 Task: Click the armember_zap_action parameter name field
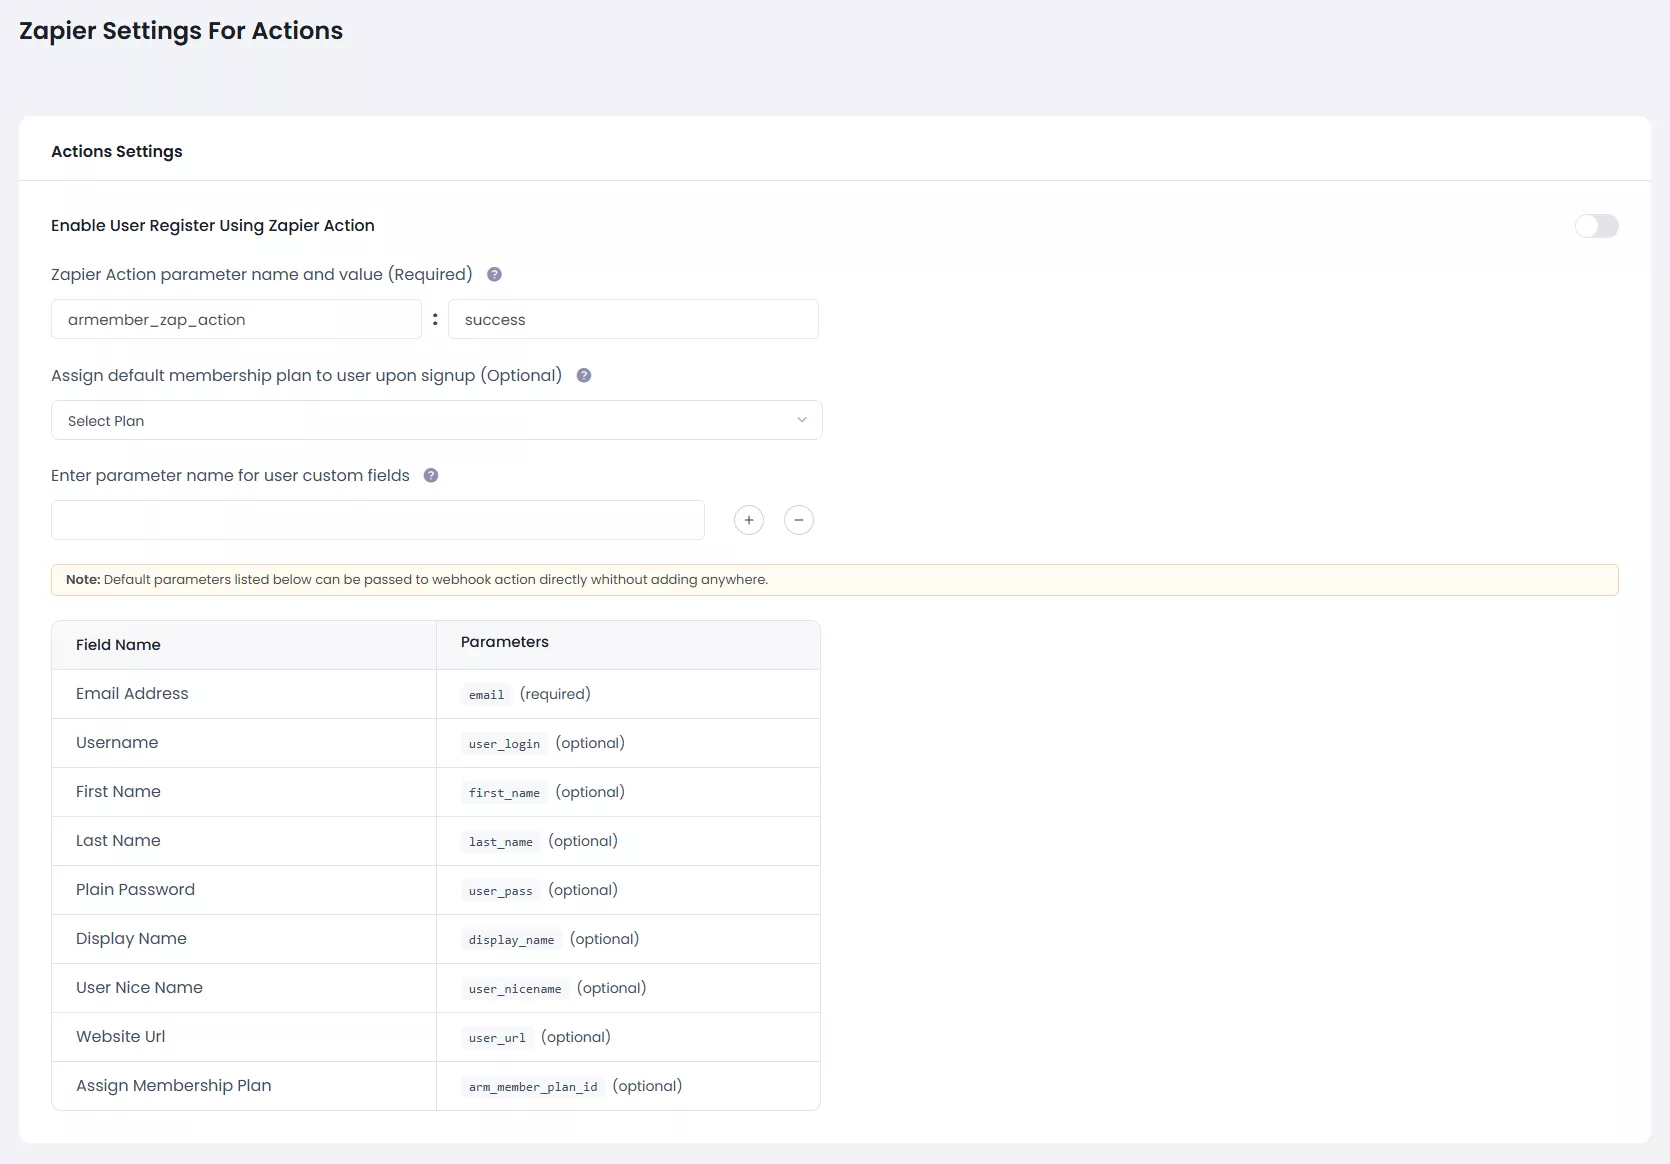tap(236, 319)
